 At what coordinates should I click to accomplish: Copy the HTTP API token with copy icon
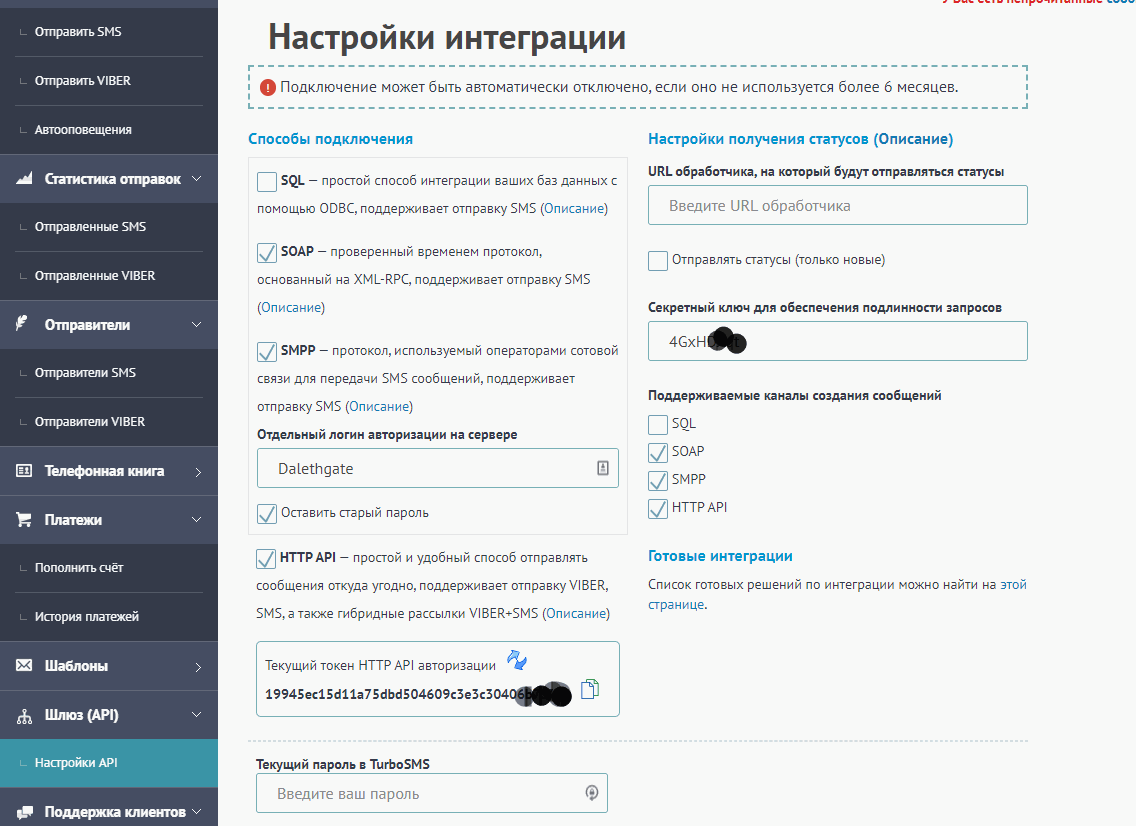point(590,689)
